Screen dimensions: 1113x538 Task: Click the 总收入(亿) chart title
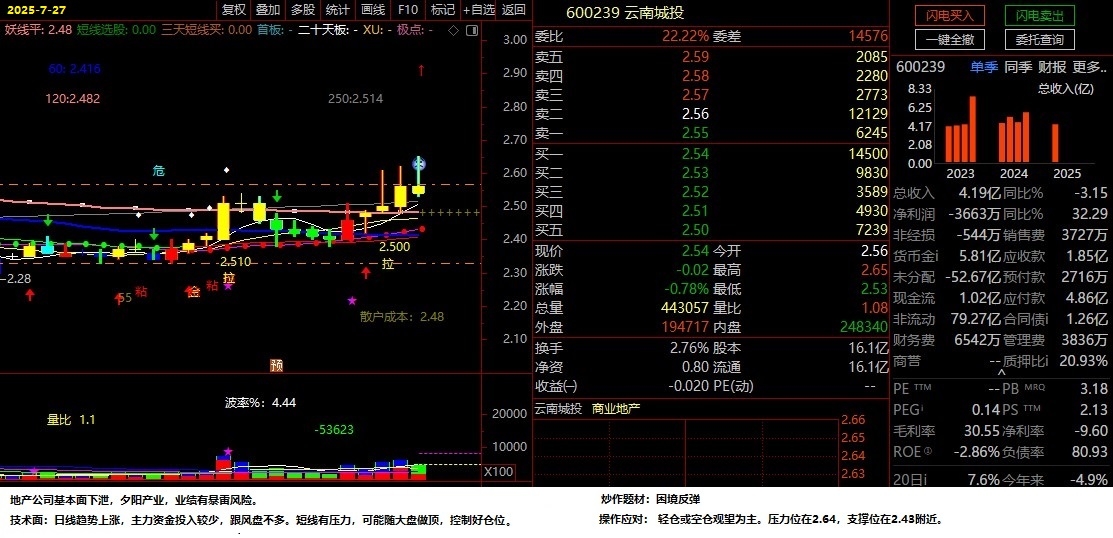[x=1066, y=89]
